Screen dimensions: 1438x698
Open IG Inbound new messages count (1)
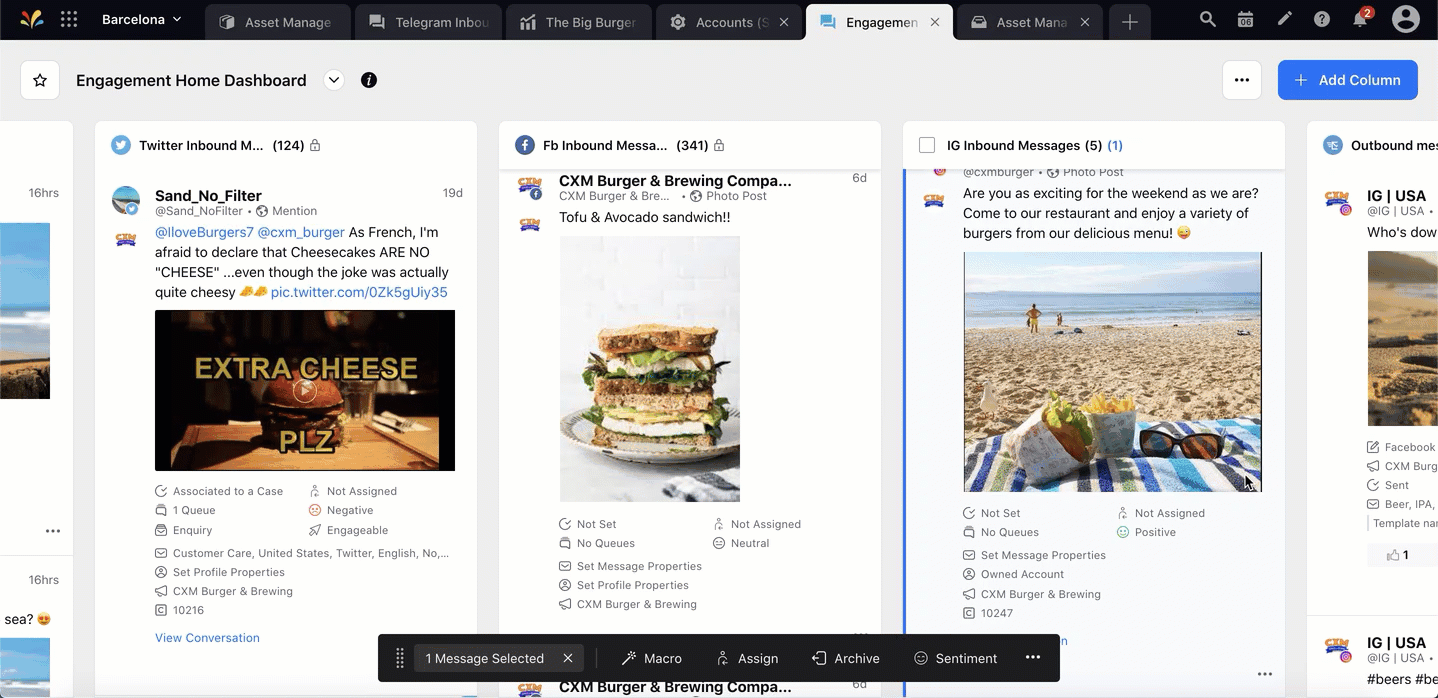click(1115, 145)
